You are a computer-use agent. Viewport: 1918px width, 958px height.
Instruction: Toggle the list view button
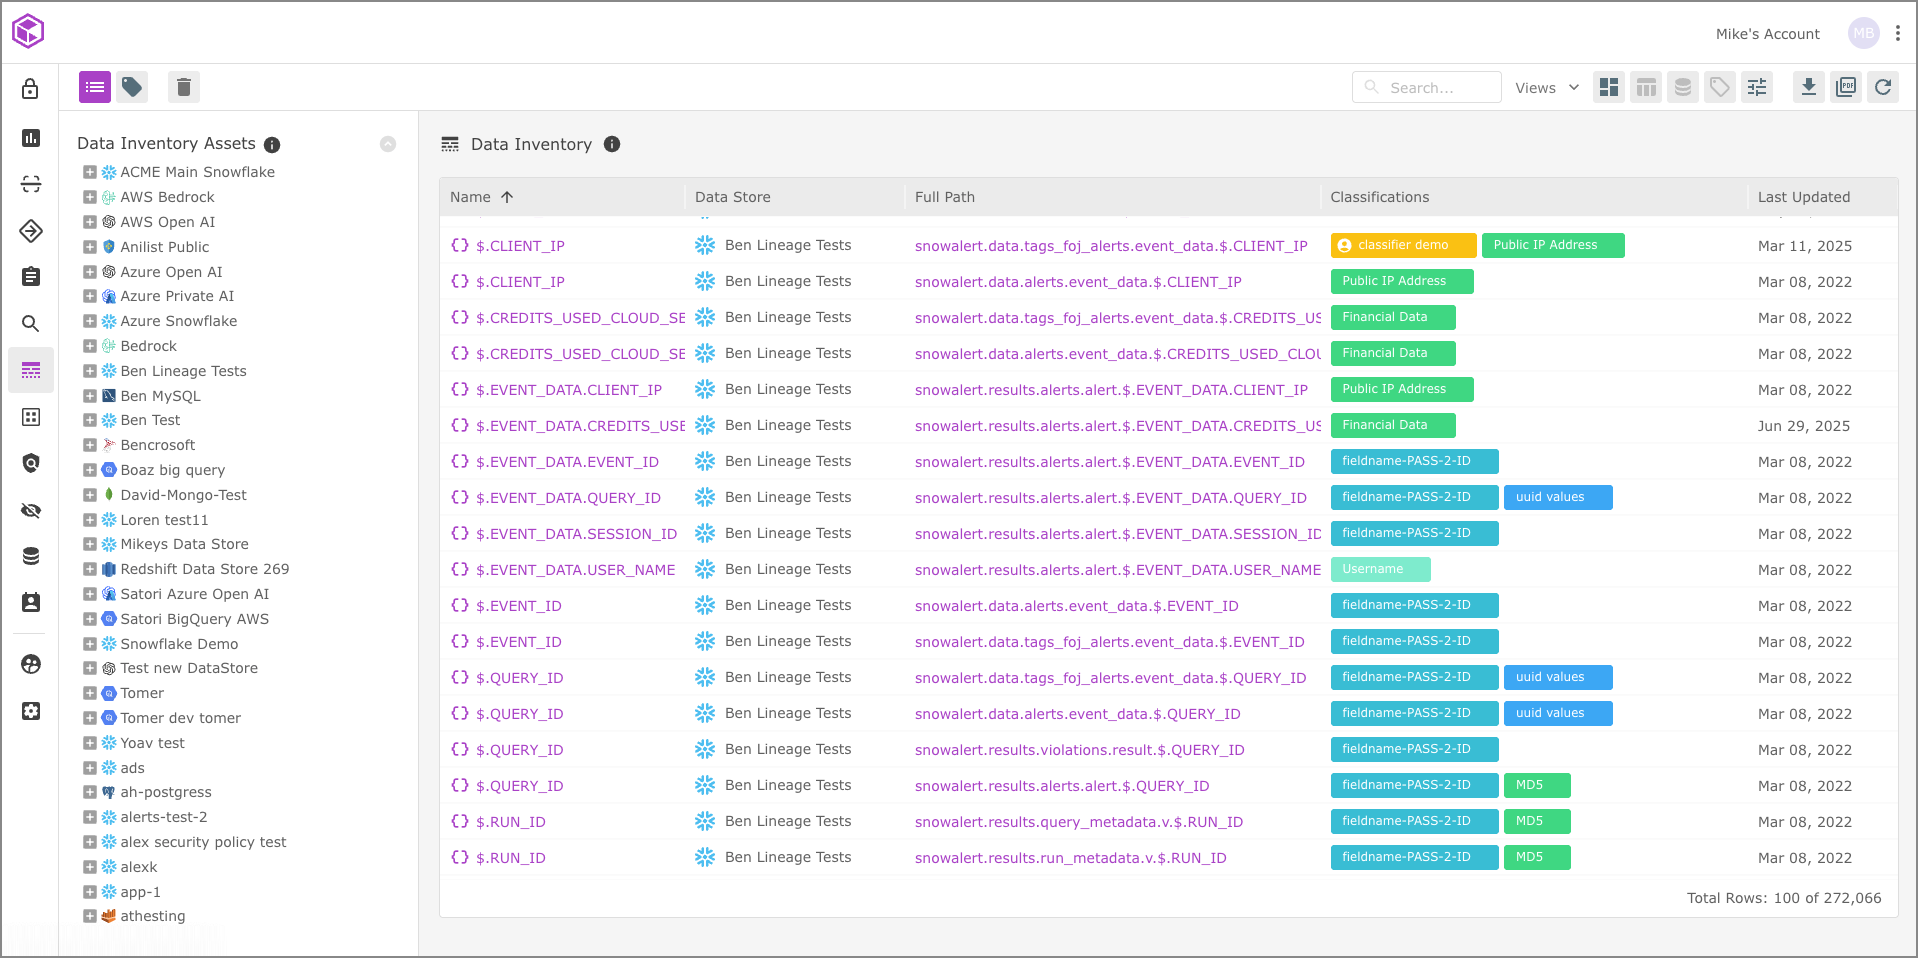[x=95, y=88]
